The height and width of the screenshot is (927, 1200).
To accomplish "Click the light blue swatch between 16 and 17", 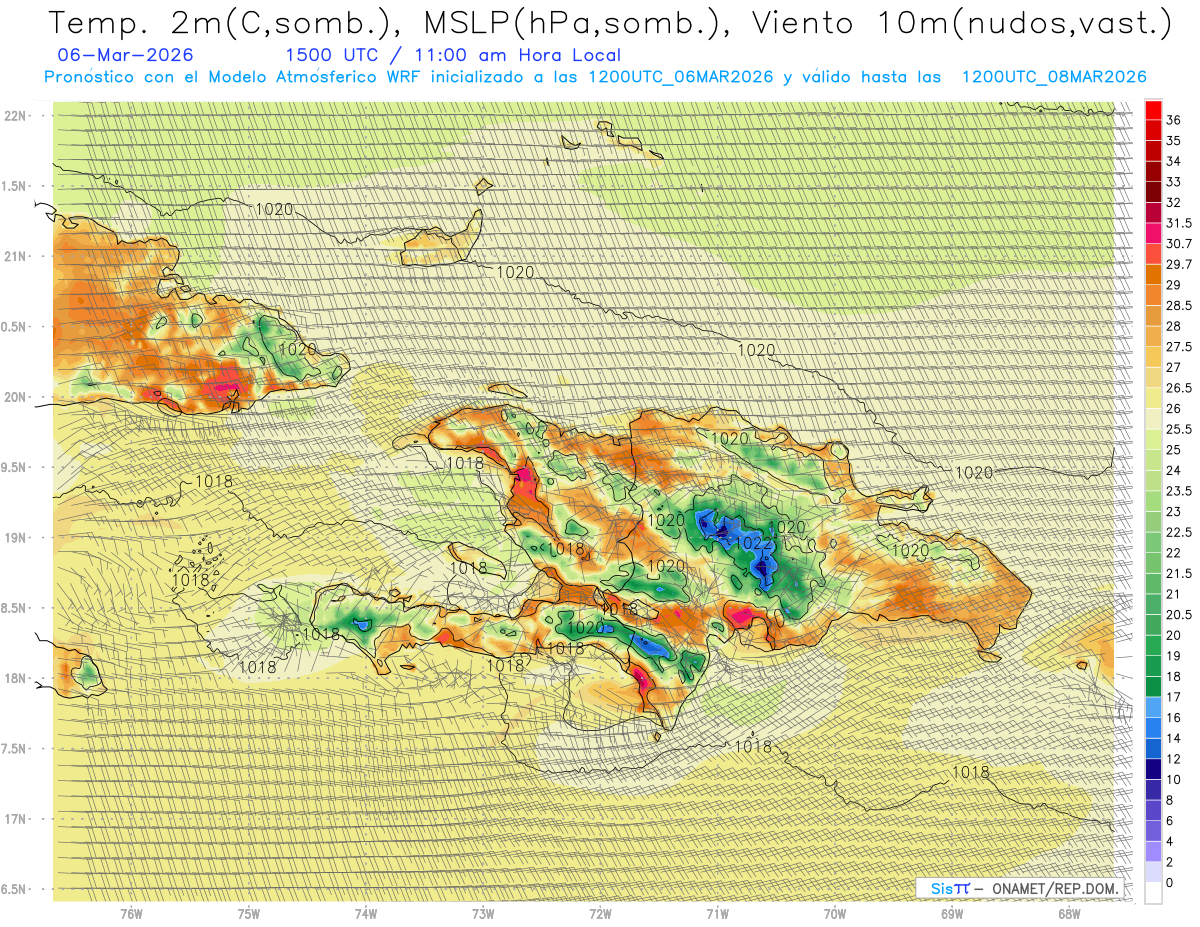I will pyautogui.click(x=1153, y=707).
